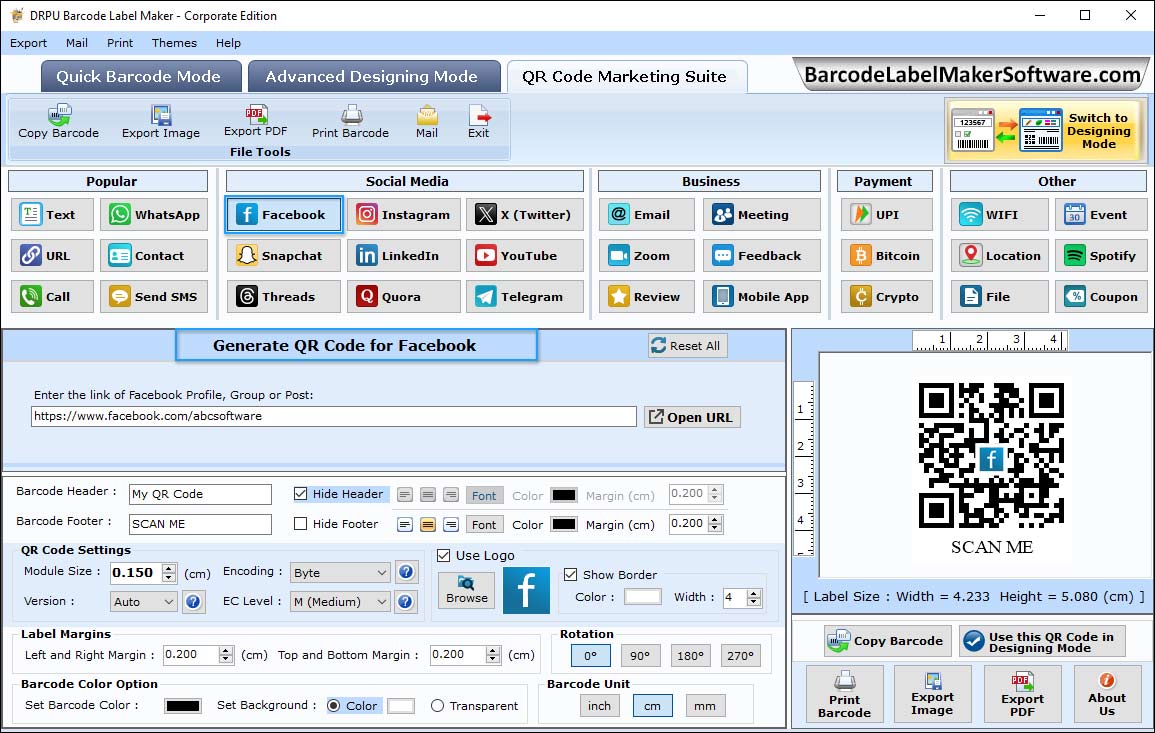Toggle the Use Logo checkbox

click(443, 555)
